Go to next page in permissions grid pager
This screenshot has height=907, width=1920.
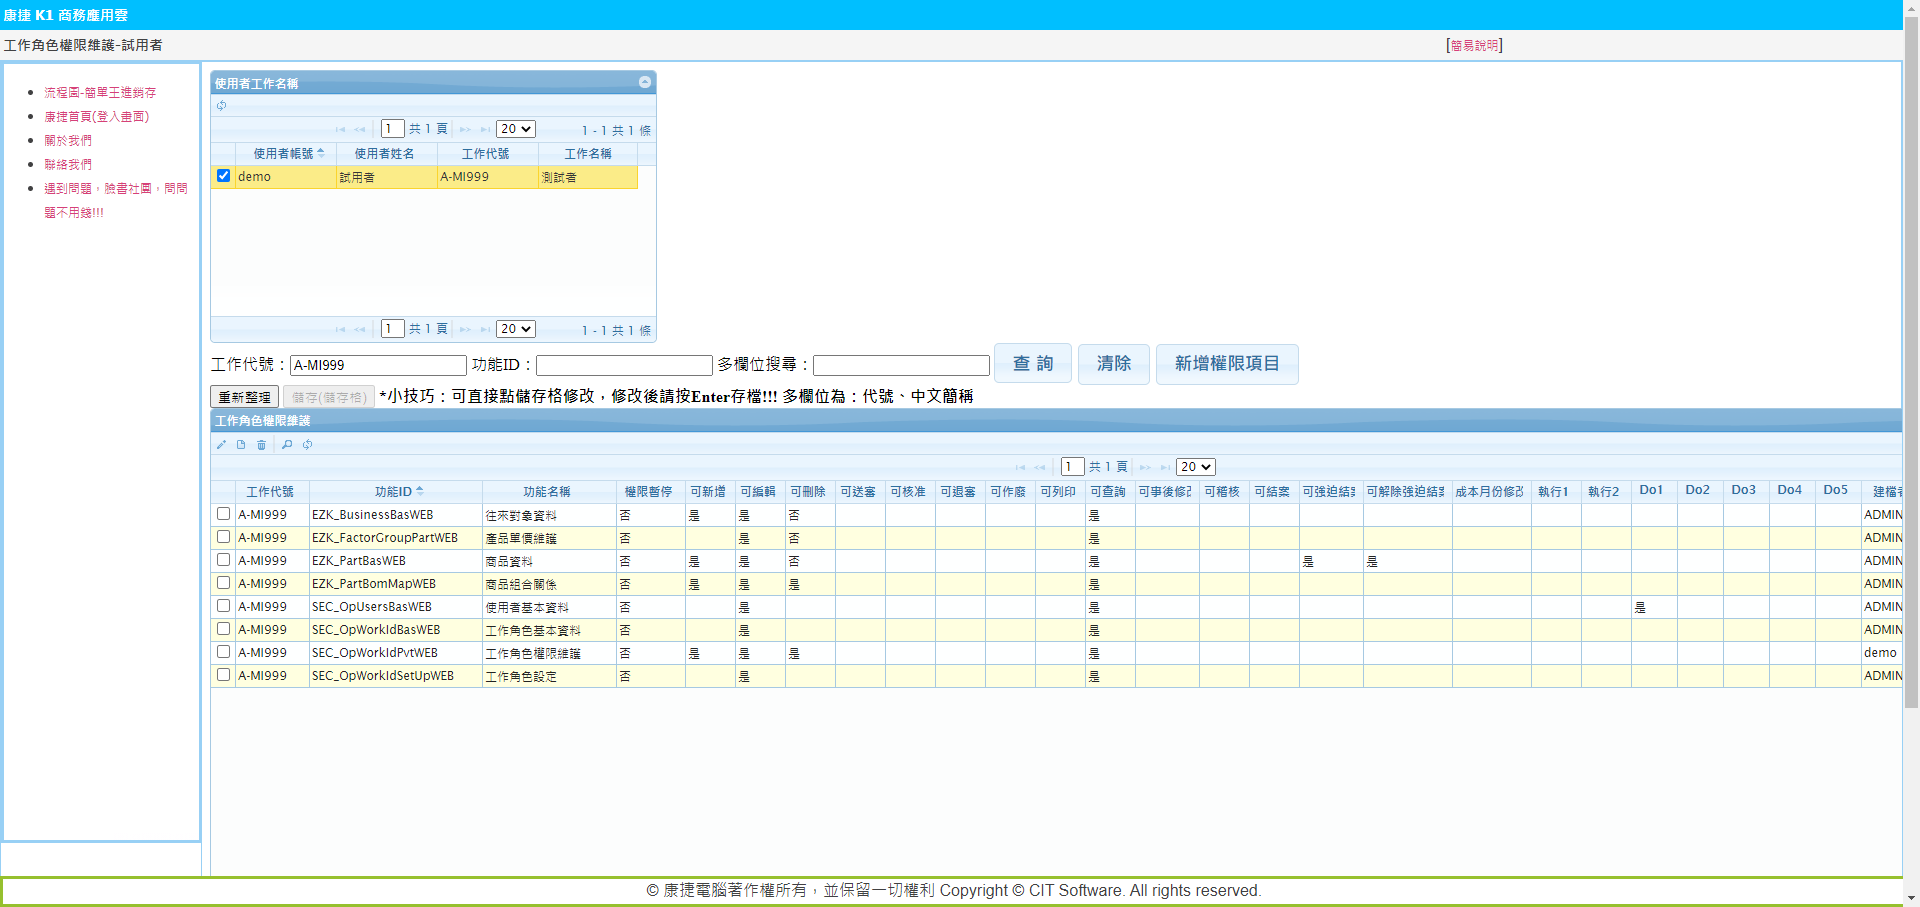(1145, 467)
